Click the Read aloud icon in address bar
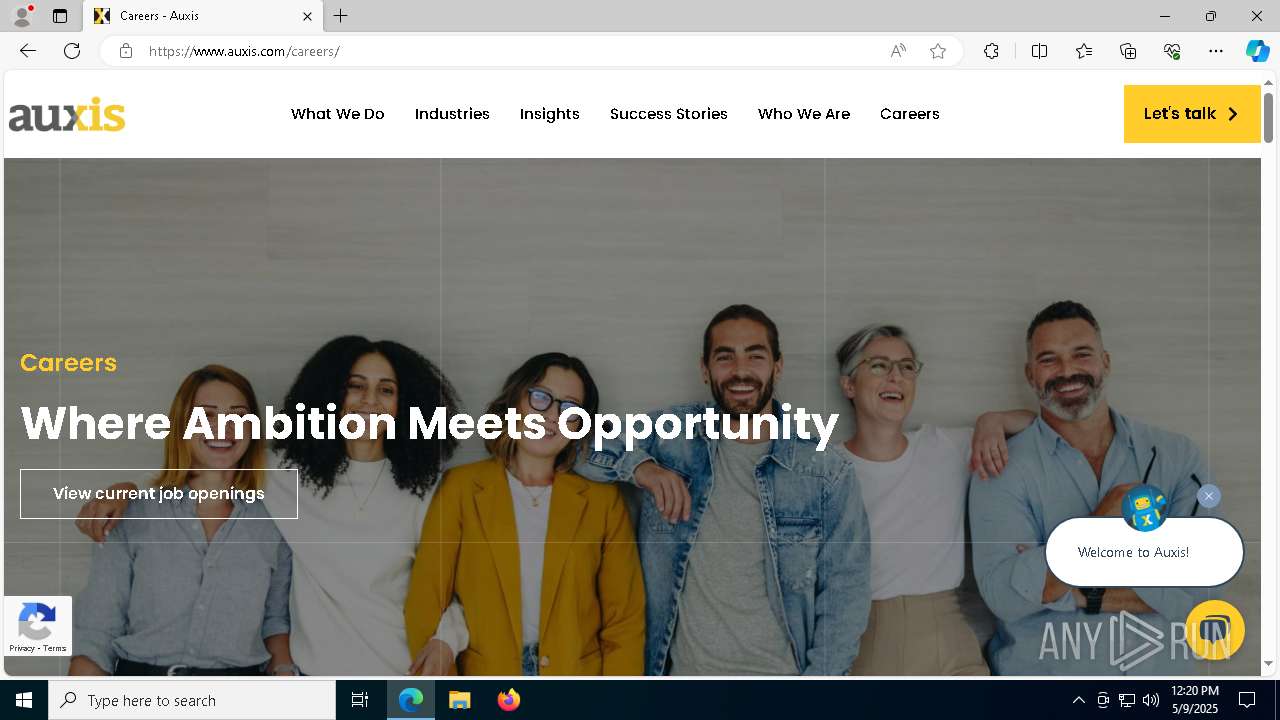Image resolution: width=1280 pixels, height=720 pixels. pyautogui.click(x=898, y=51)
